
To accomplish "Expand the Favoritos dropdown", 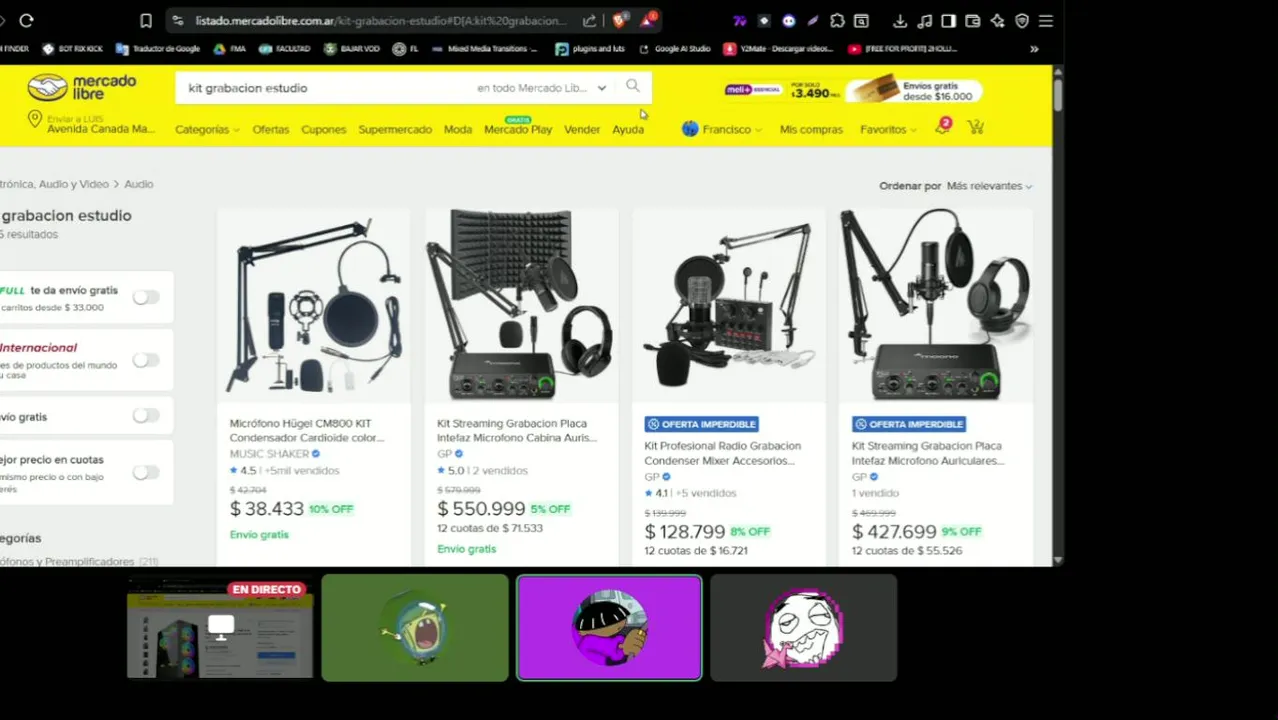I will [x=888, y=129].
